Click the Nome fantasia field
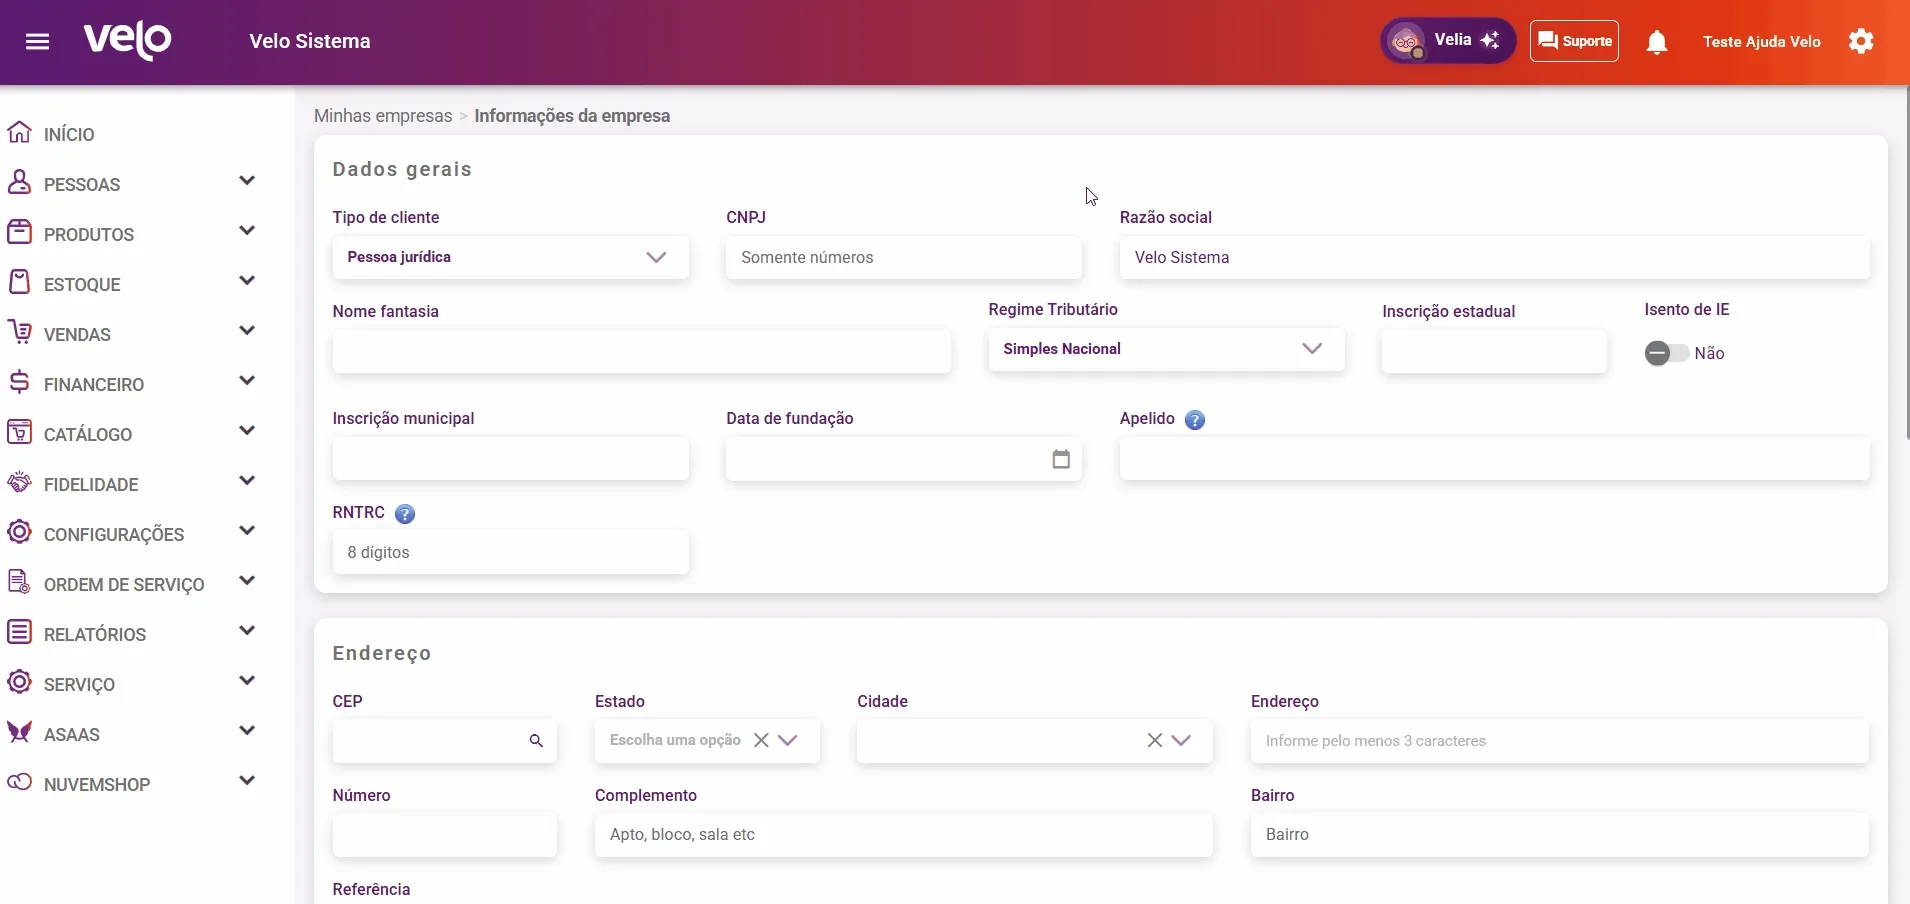1910x904 pixels. click(x=642, y=352)
